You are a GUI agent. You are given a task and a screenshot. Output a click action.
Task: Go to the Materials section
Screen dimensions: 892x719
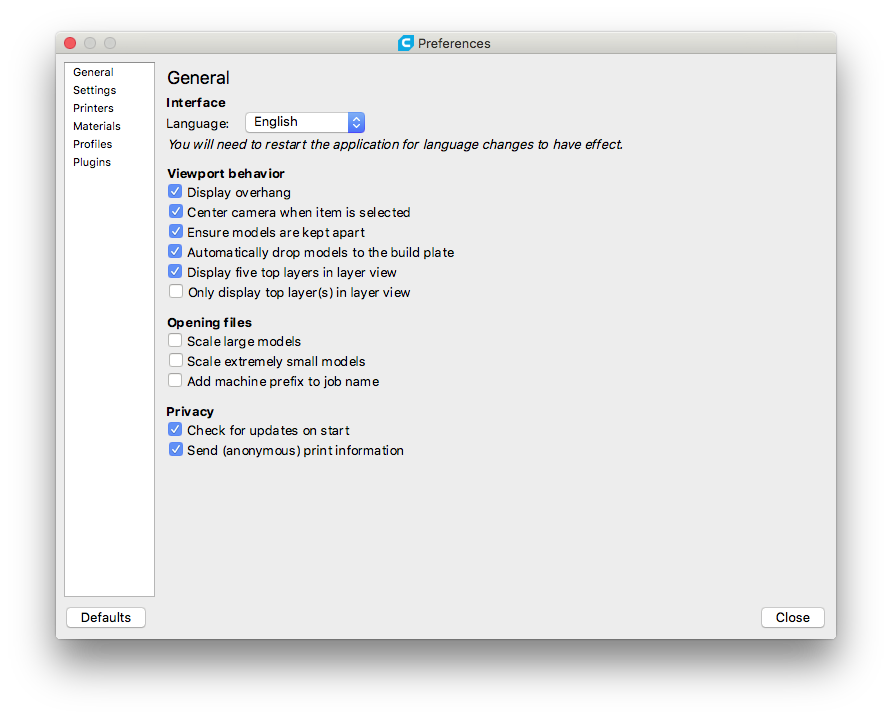click(96, 126)
